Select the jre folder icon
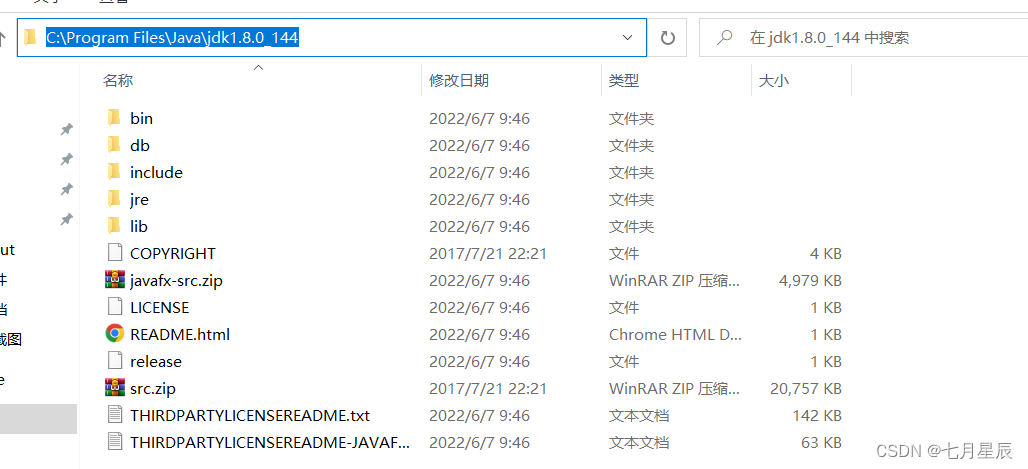This screenshot has width=1028, height=469. [x=114, y=199]
